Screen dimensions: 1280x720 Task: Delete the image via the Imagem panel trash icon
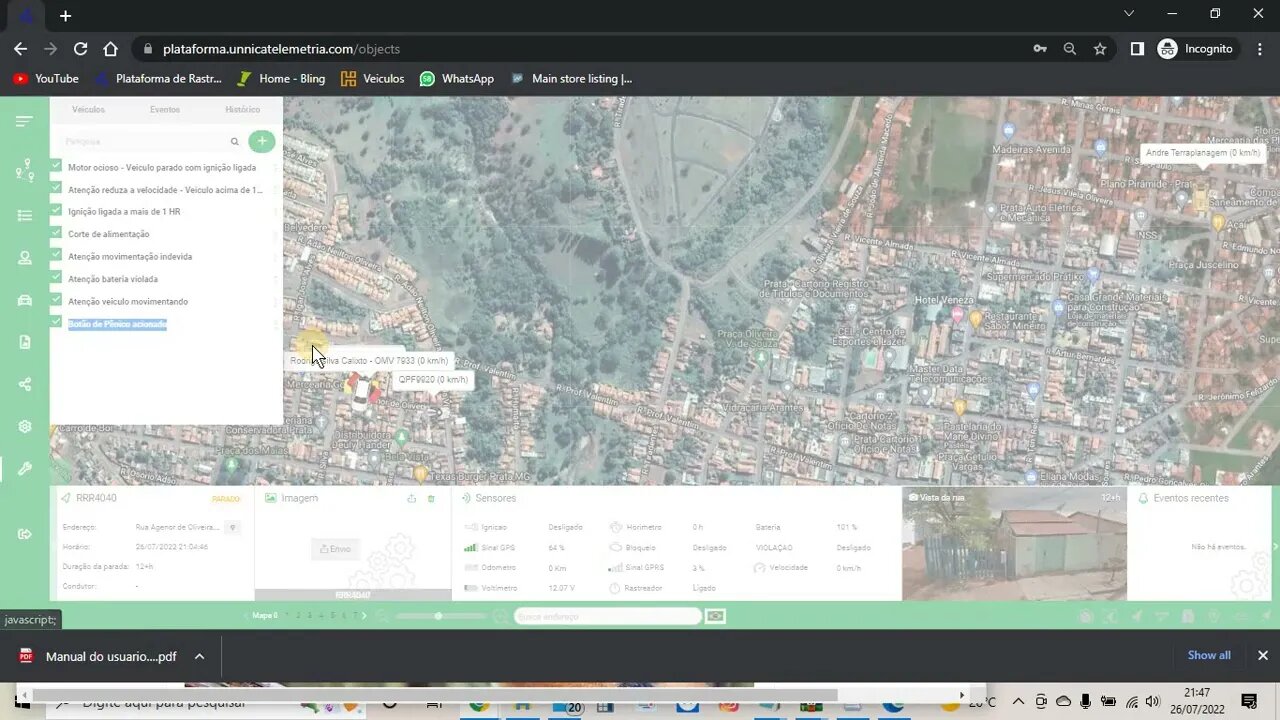(x=431, y=498)
